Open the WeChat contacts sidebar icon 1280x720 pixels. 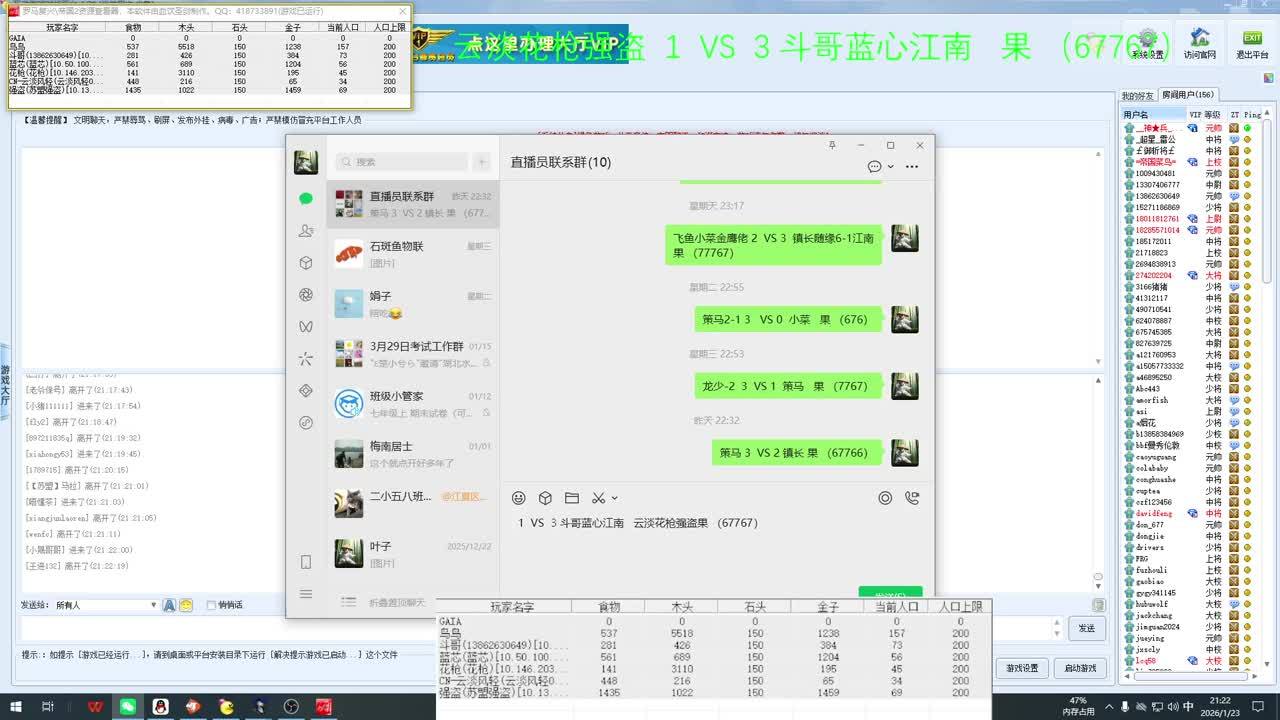(x=306, y=231)
